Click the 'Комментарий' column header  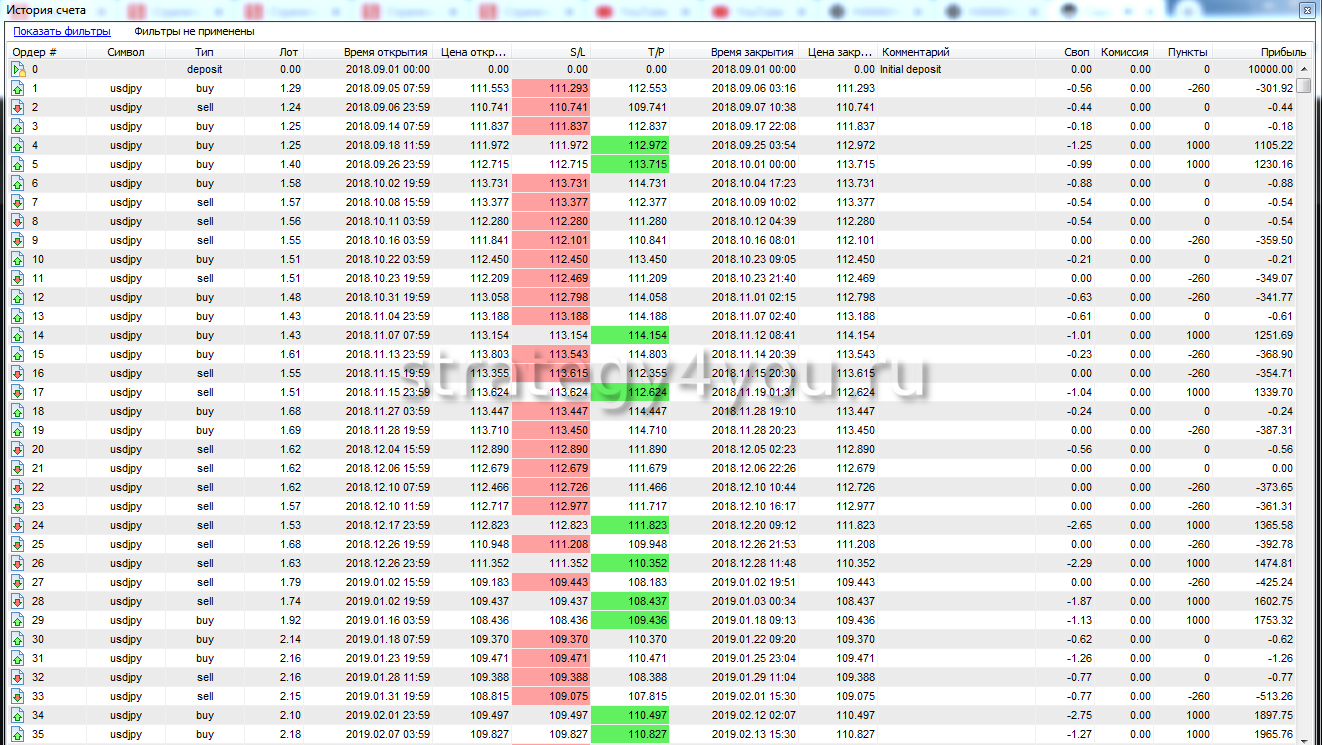[x=915, y=52]
